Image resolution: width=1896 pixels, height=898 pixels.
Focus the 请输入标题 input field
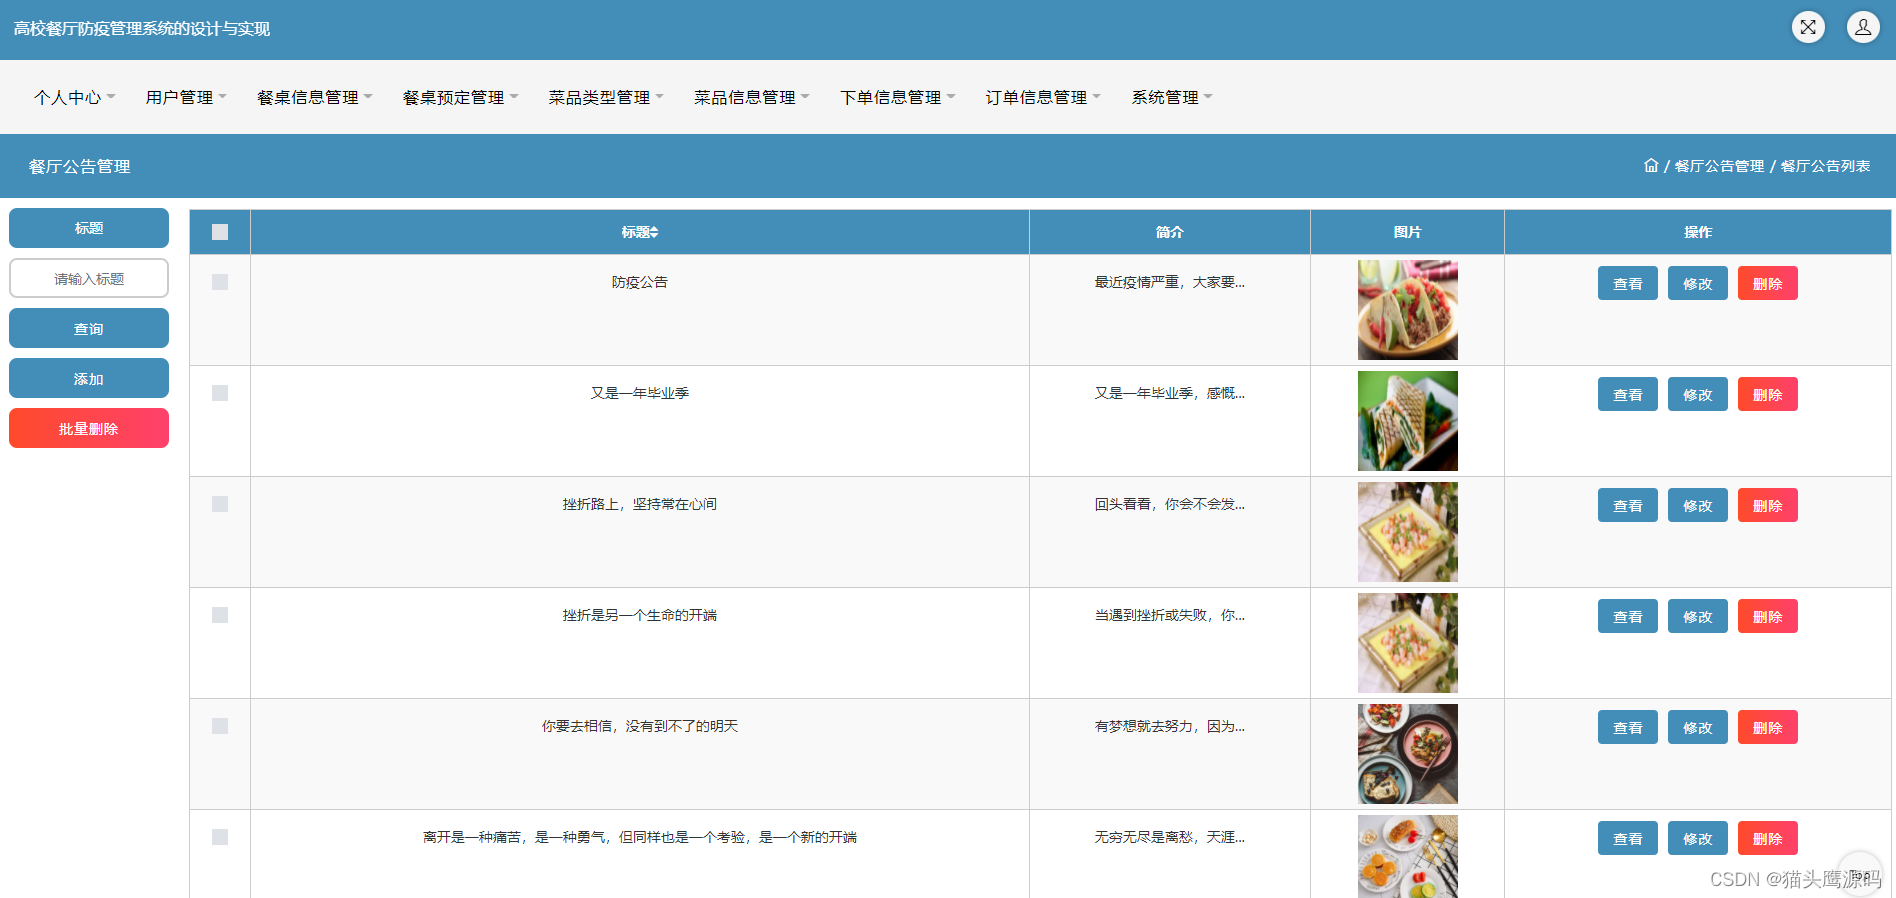click(89, 278)
